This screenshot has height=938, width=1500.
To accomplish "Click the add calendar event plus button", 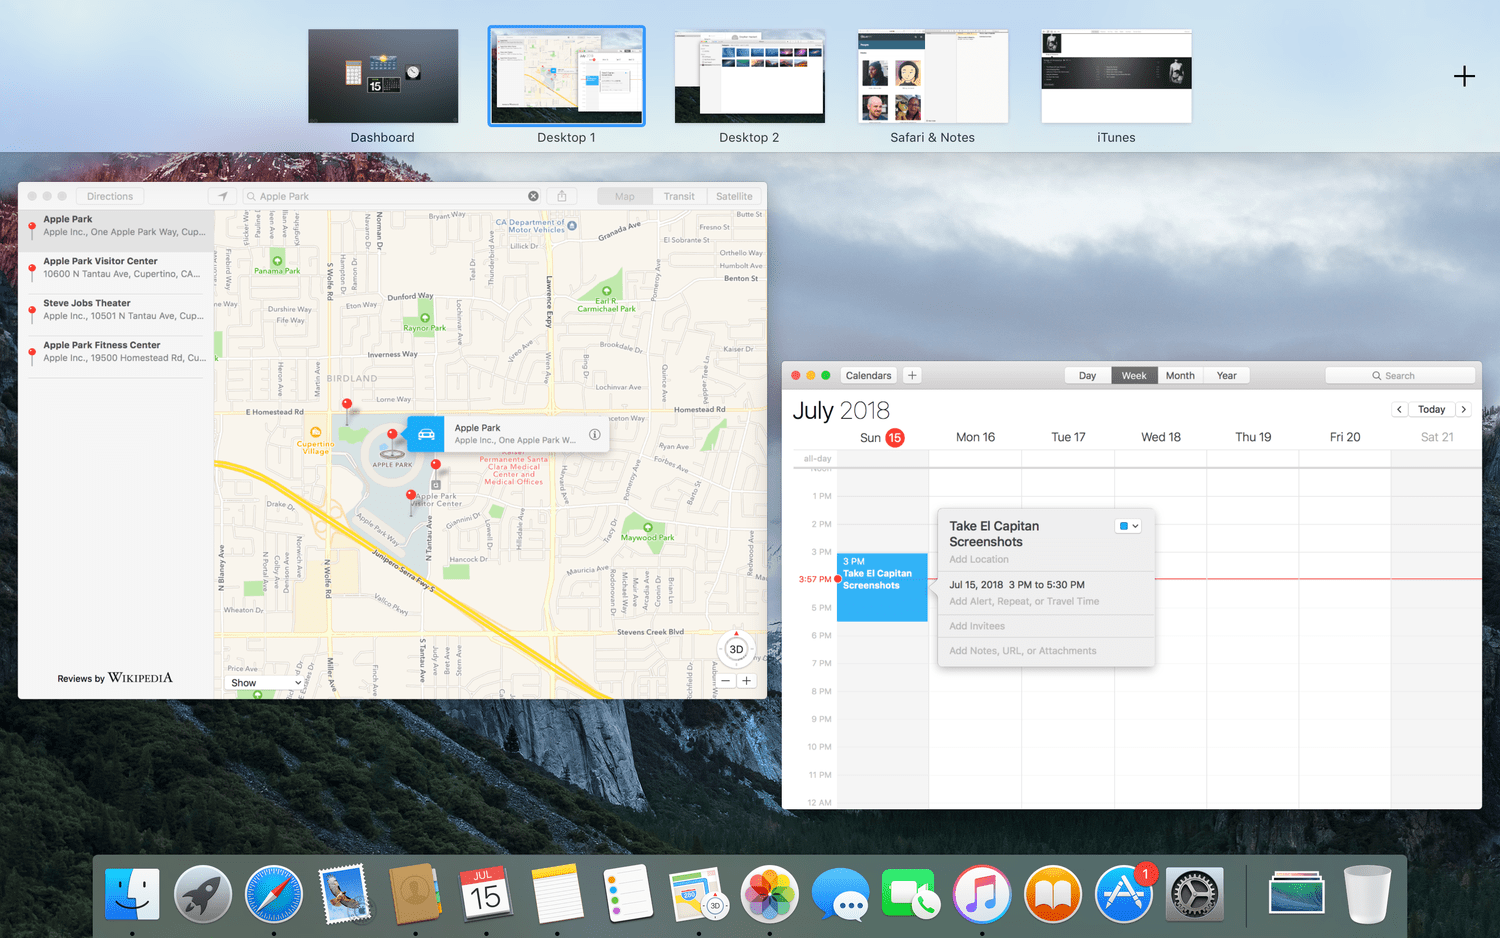I will 912,376.
